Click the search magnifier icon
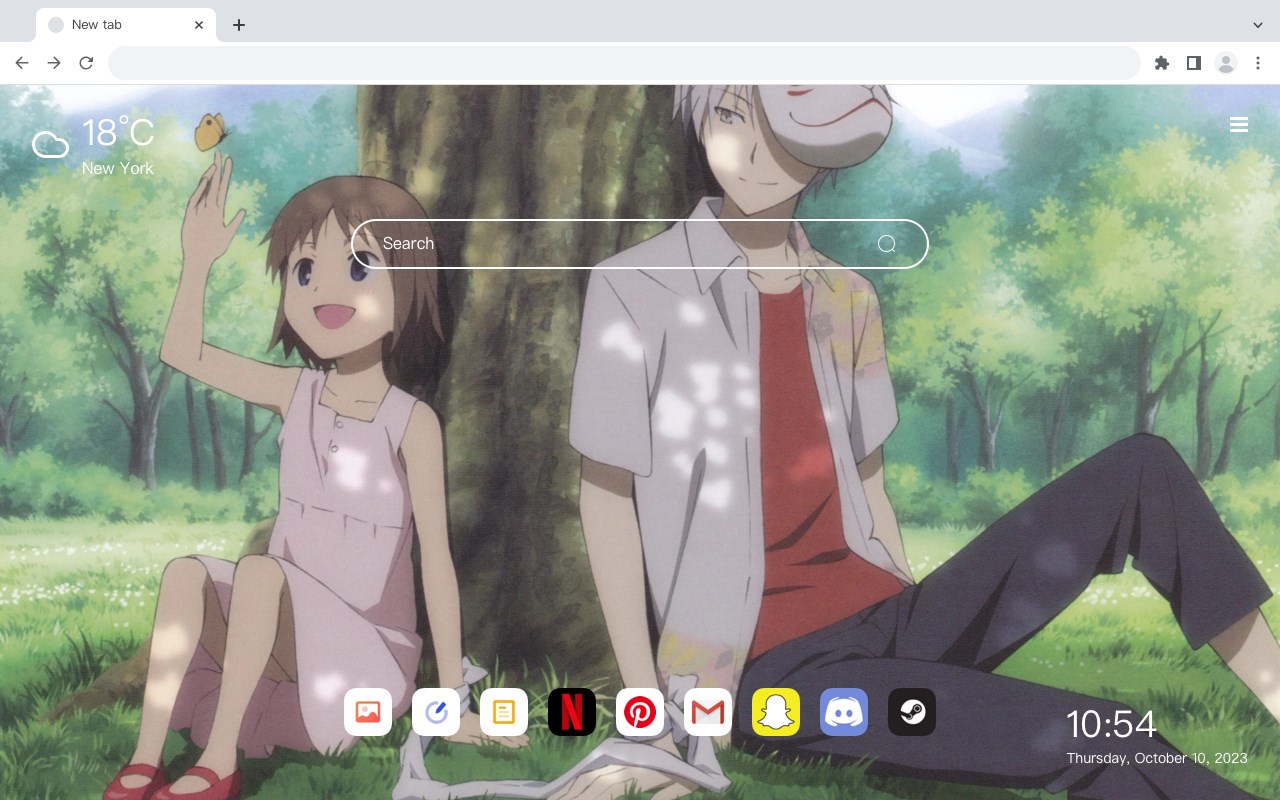 [887, 244]
